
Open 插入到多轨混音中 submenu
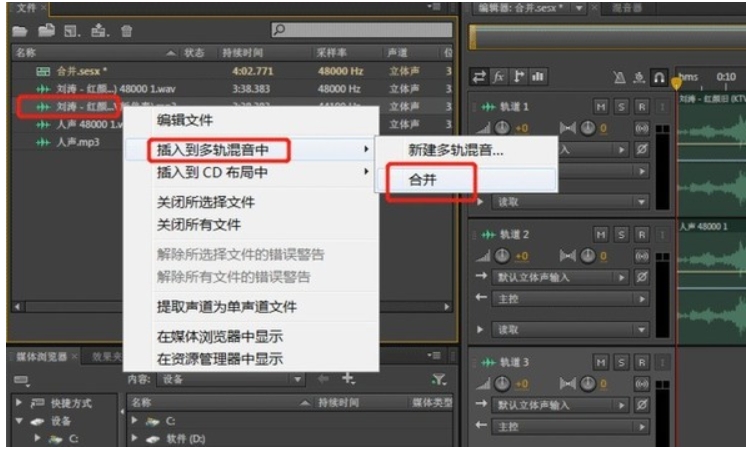[251, 150]
